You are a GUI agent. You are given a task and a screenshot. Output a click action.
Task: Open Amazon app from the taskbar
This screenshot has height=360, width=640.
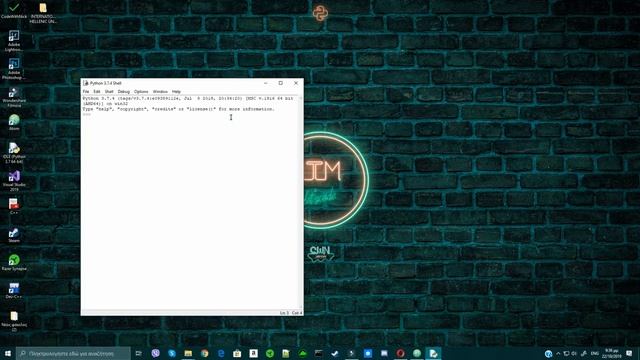tap(253, 353)
